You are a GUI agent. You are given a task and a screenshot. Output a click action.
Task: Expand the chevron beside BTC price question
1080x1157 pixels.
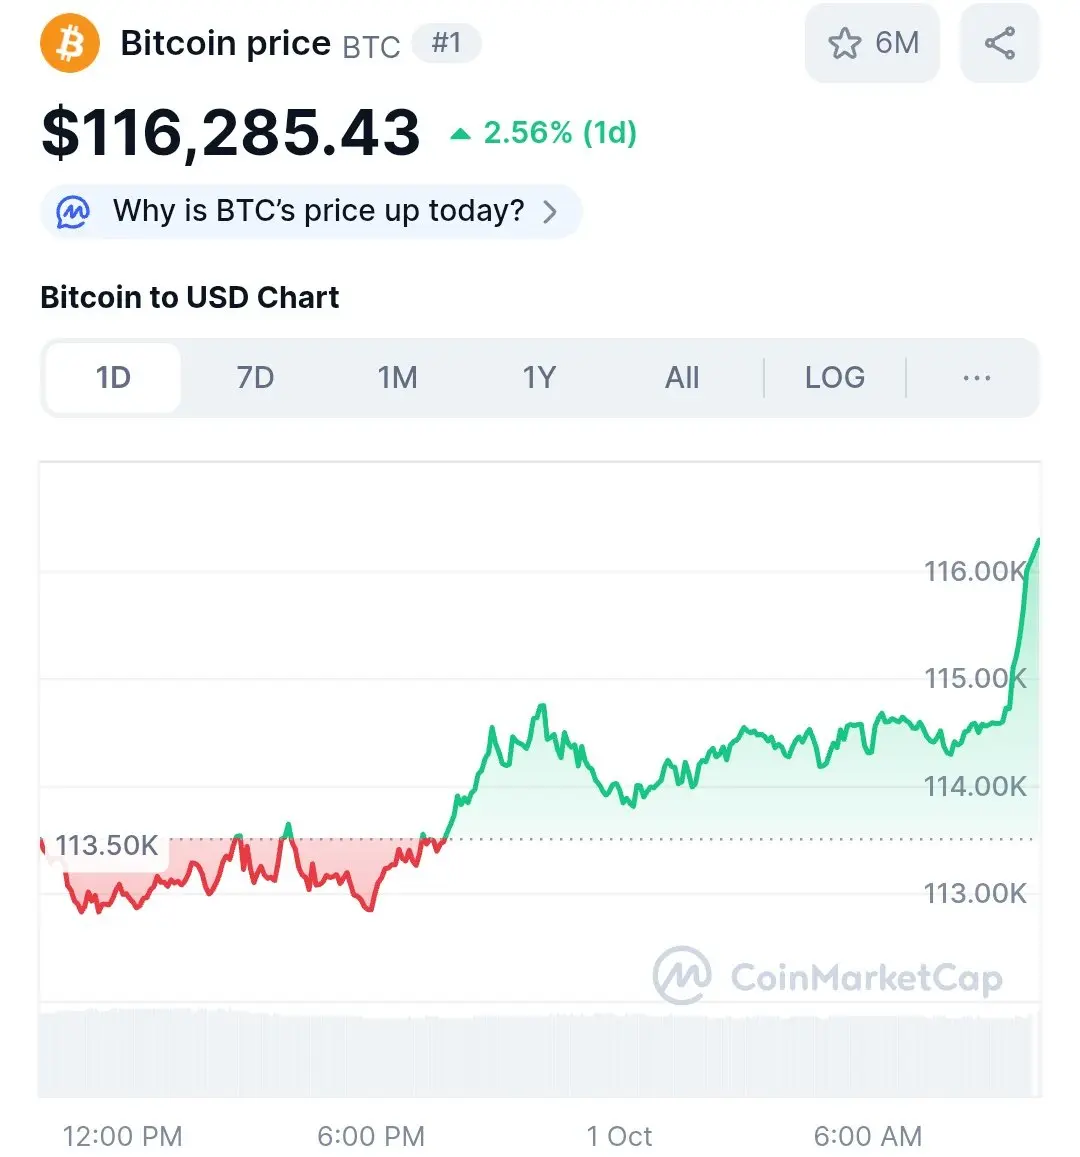(x=550, y=213)
